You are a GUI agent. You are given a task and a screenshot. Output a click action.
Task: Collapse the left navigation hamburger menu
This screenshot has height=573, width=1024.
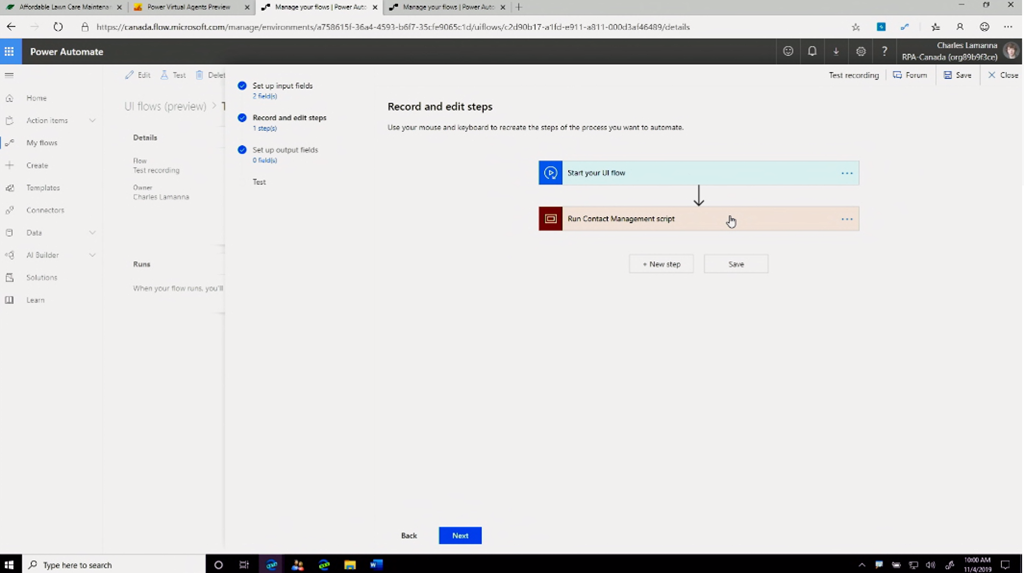tap(10, 75)
